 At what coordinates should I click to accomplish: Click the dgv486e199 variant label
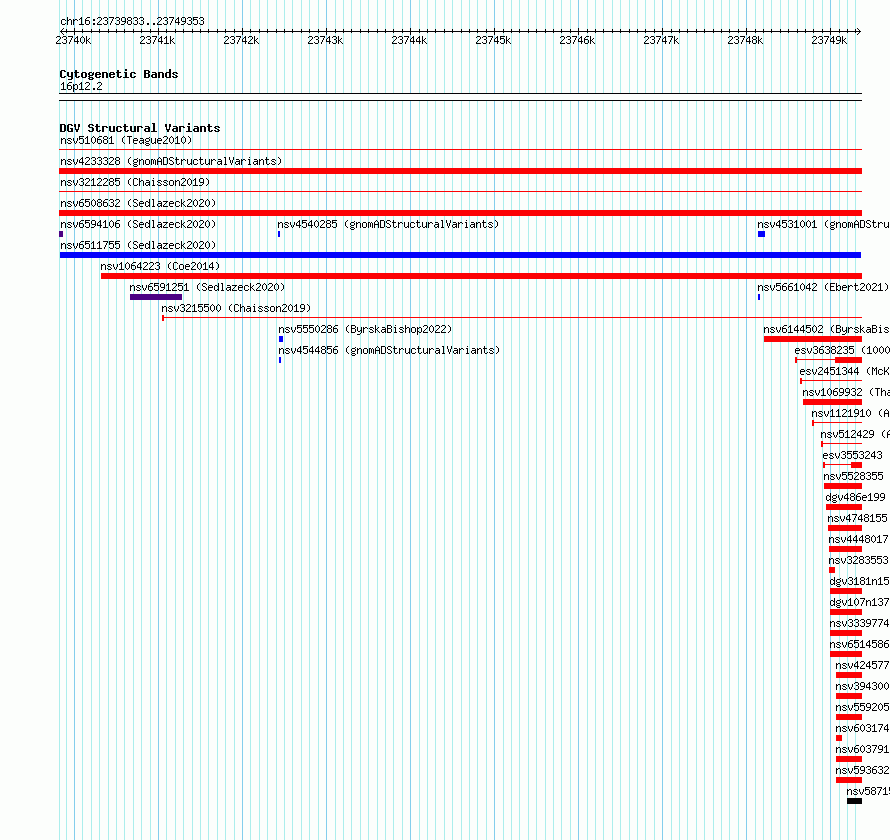[855, 497]
